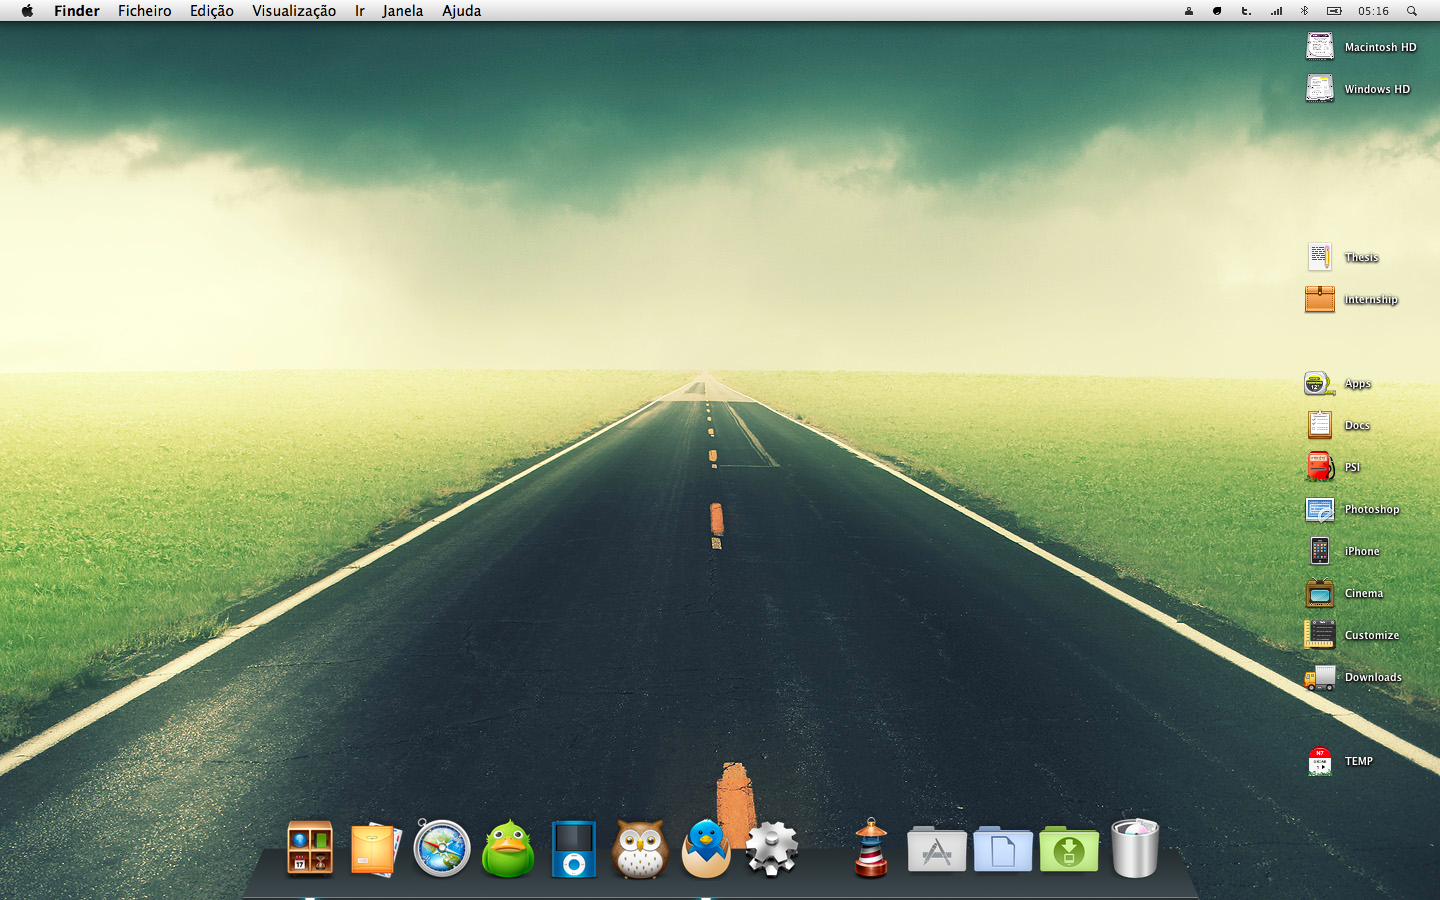
Task: Select the Thesis document icon
Action: pos(1320,256)
